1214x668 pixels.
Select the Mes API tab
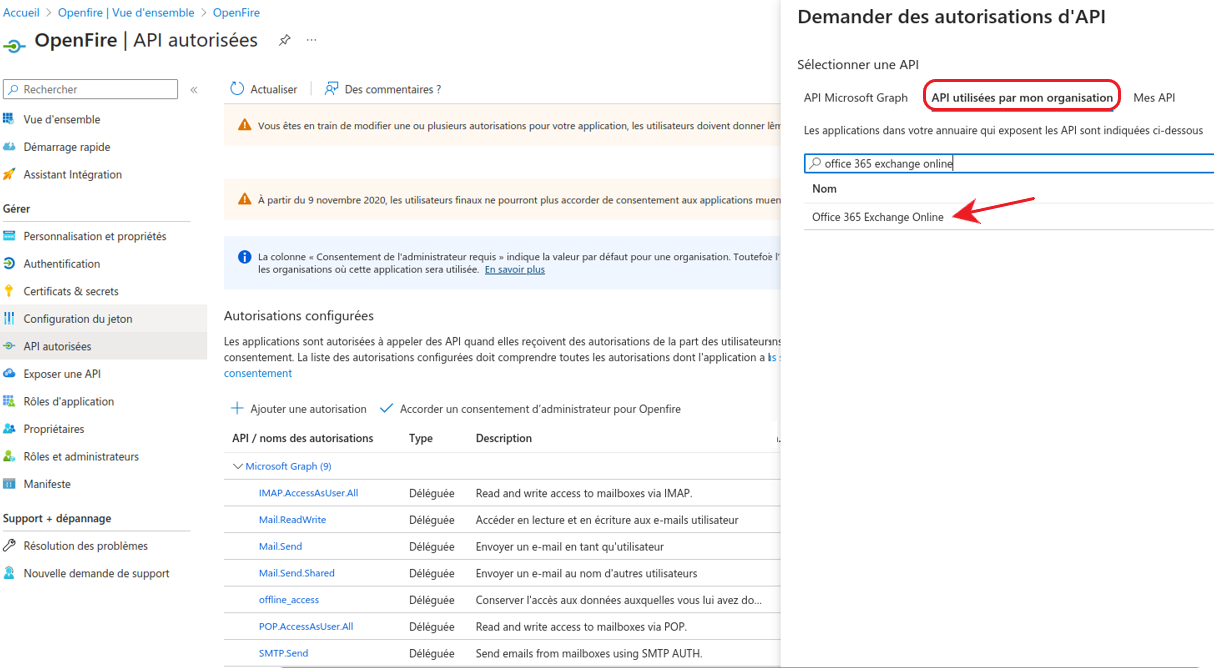[1154, 97]
